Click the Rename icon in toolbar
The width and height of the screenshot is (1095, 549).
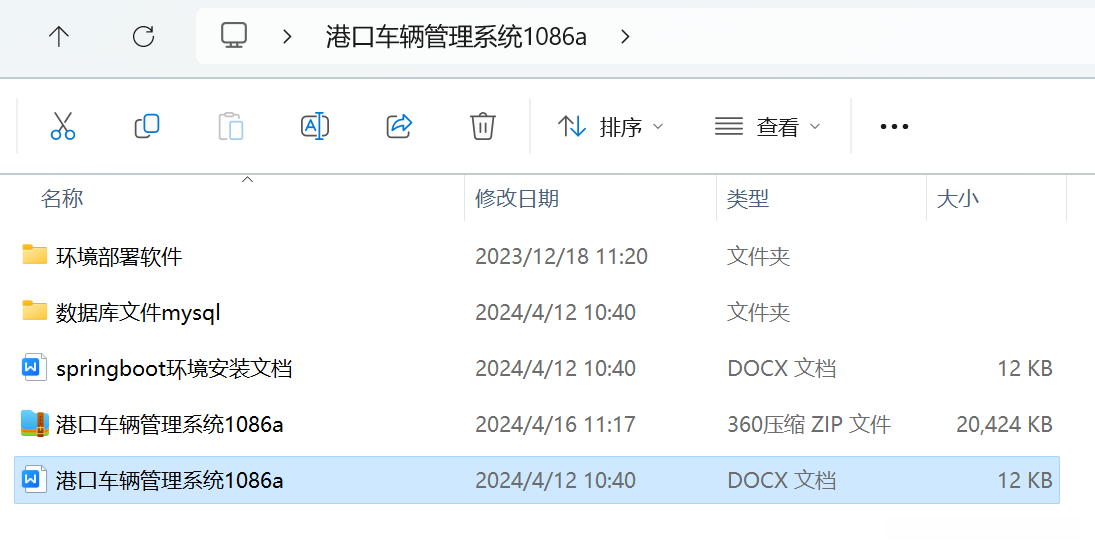tap(315, 126)
